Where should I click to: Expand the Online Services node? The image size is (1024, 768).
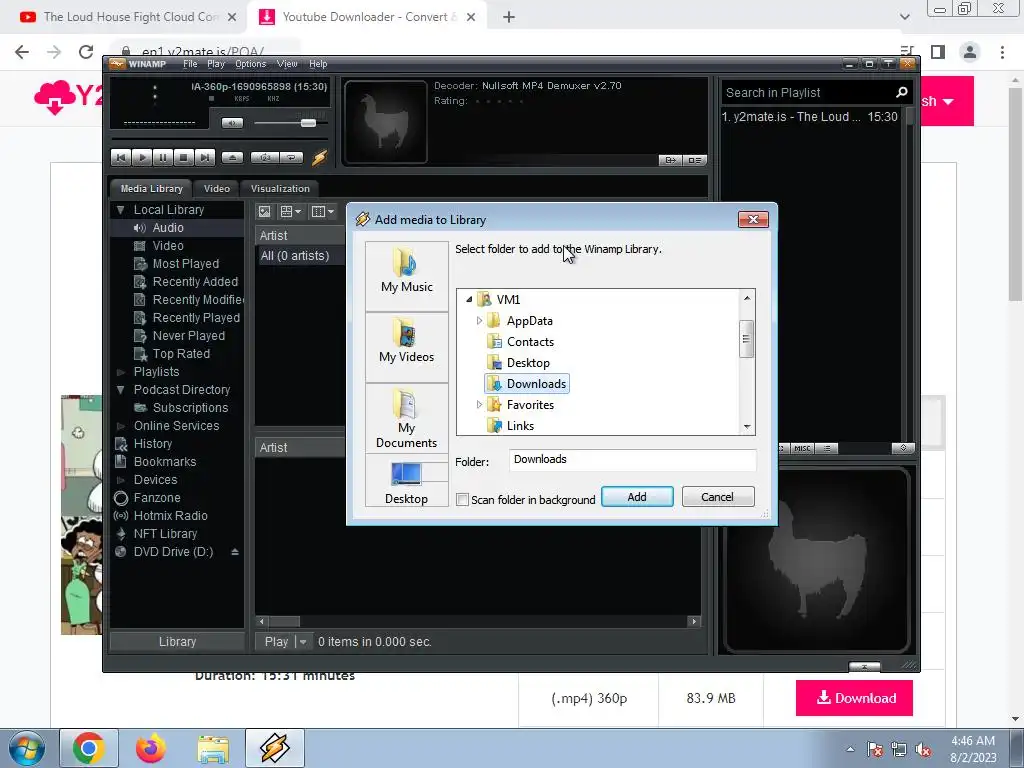[x=120, y=426]
